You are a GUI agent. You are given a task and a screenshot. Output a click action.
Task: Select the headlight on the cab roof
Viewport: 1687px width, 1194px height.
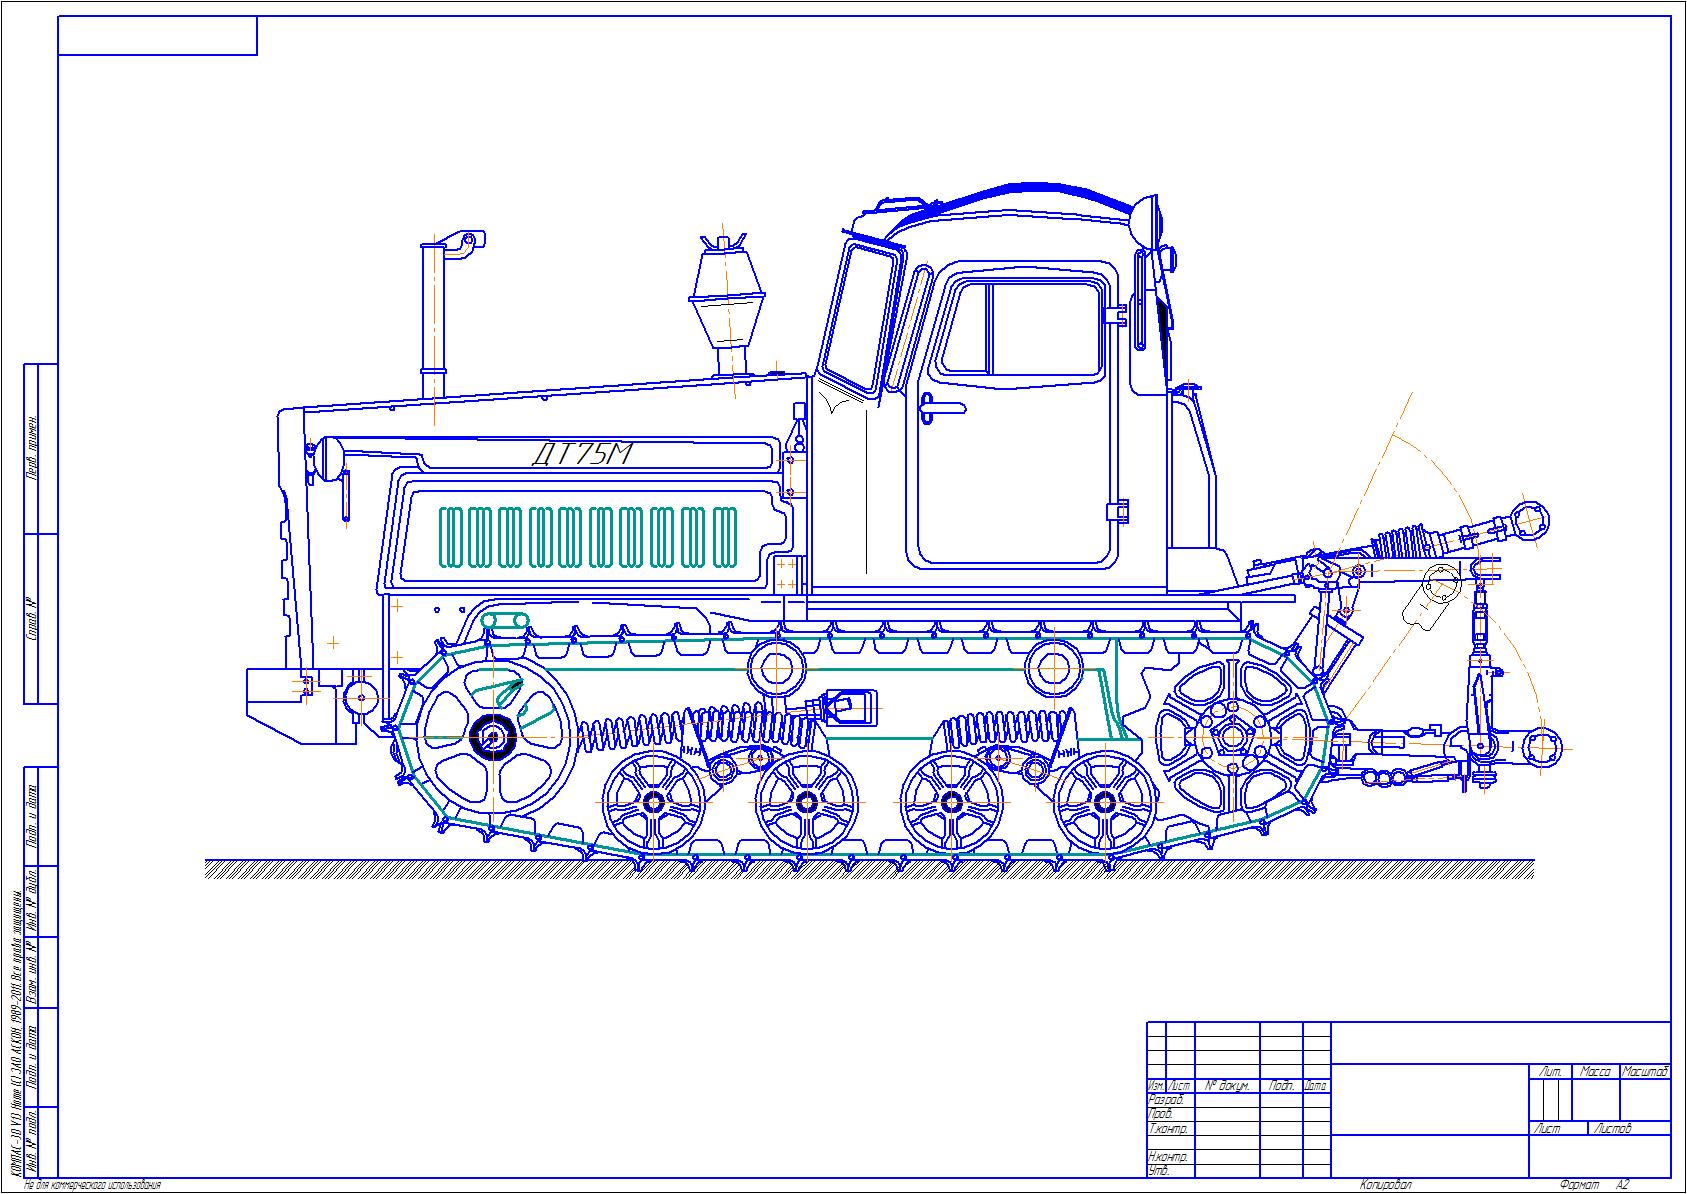pyautogui.click(x=1148, y=221)
